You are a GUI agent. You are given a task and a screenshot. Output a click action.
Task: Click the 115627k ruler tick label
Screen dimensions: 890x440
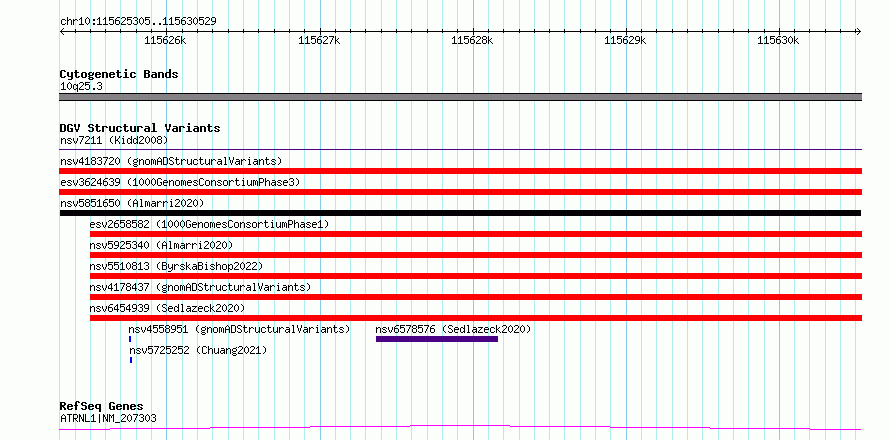coord(319,40)
